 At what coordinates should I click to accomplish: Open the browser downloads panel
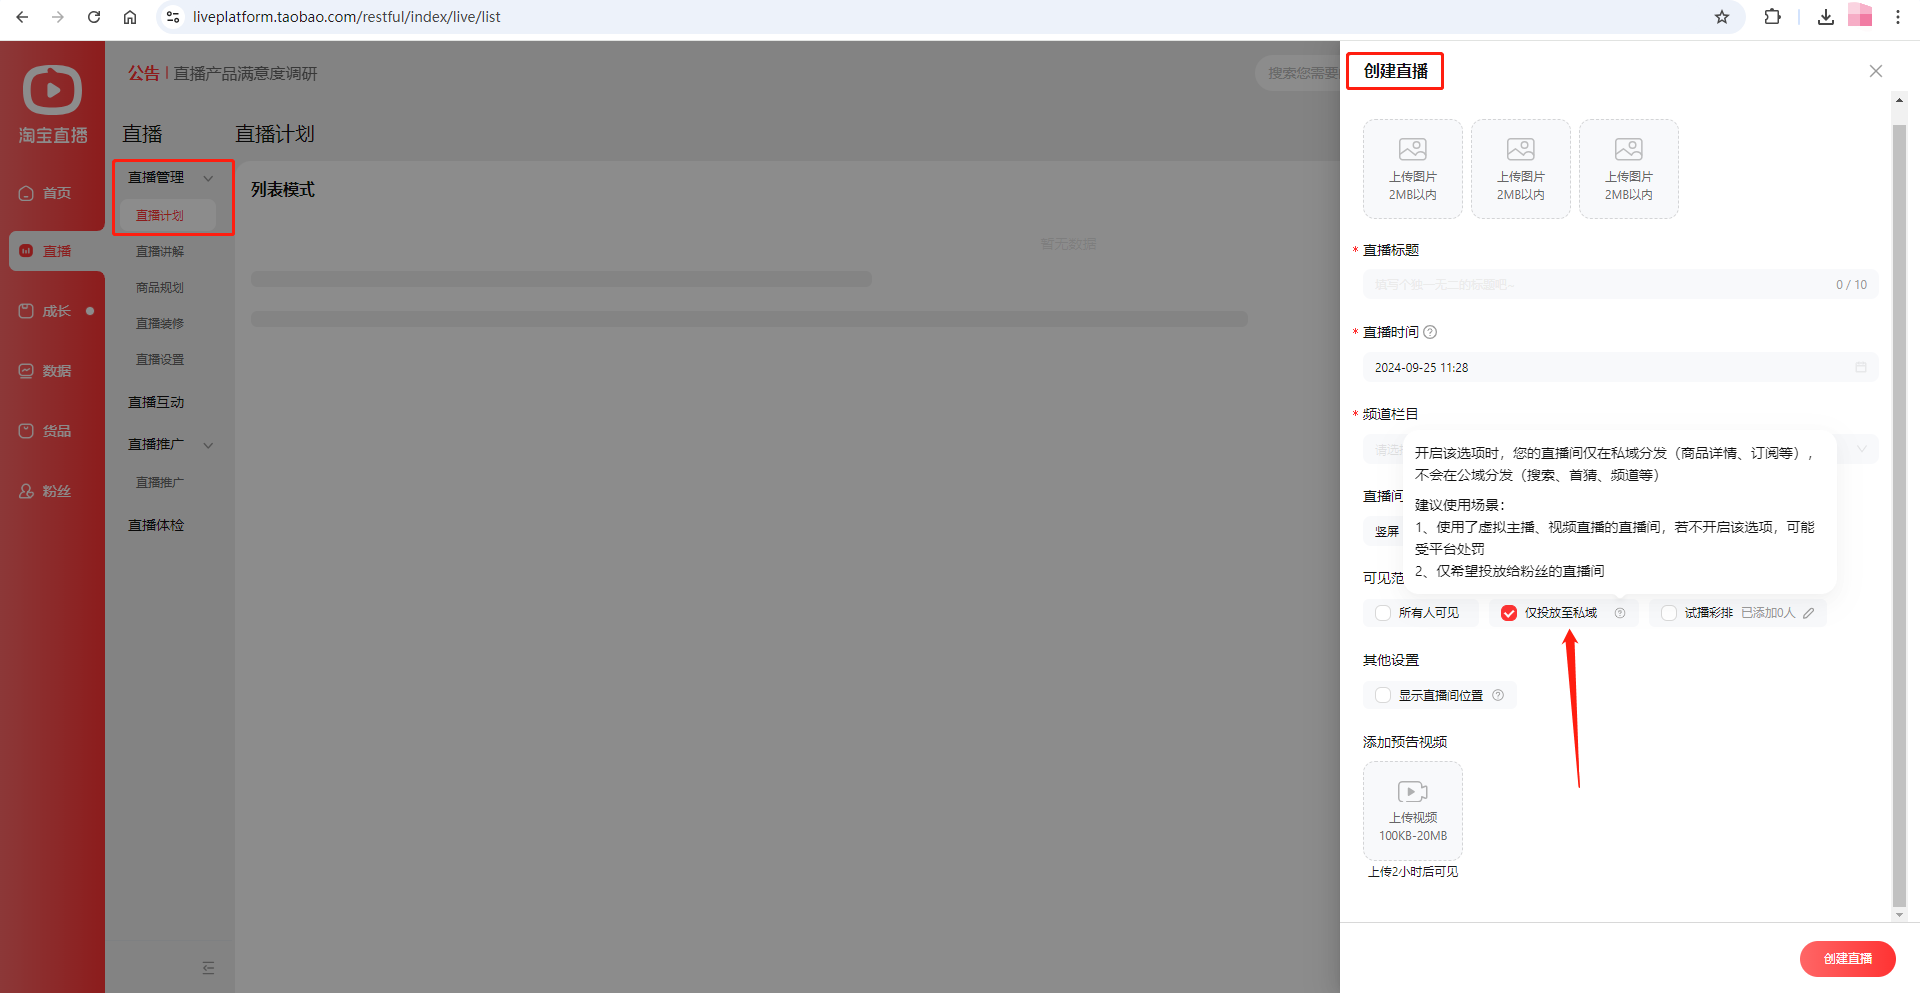click(1826, 17)
